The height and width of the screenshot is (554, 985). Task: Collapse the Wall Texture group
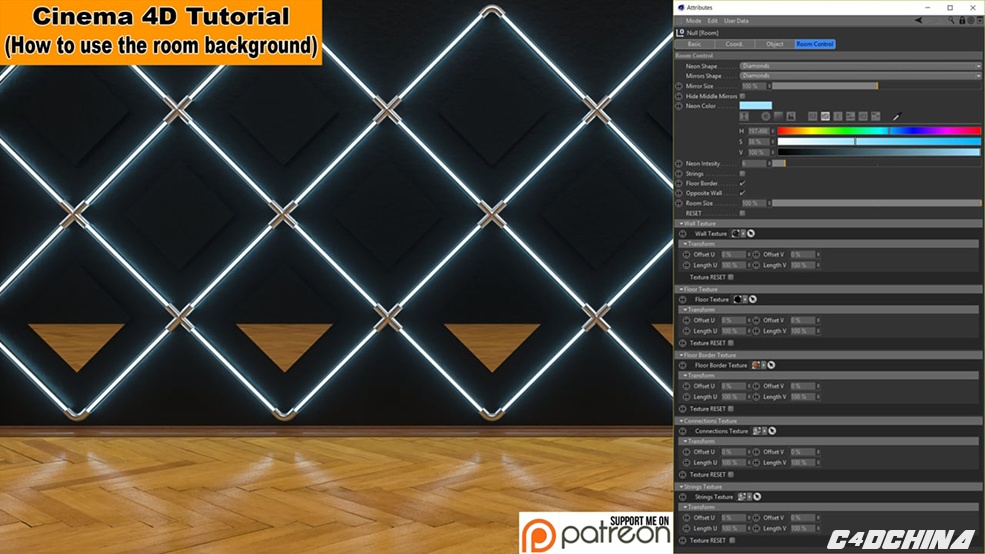point(681,224)
